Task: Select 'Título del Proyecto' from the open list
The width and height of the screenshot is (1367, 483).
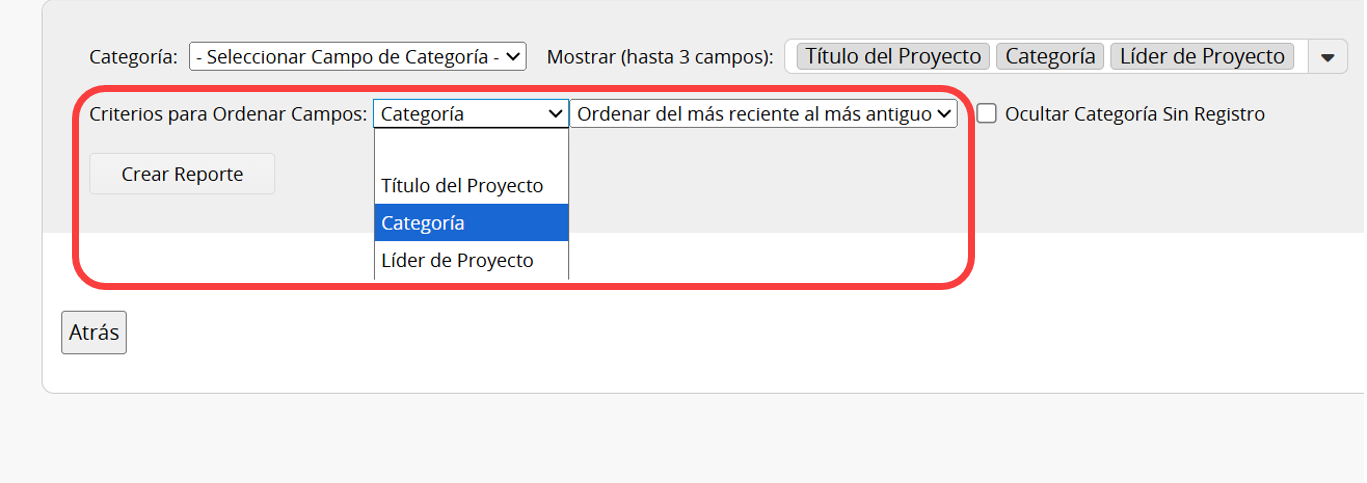Action: click(471, 186)
